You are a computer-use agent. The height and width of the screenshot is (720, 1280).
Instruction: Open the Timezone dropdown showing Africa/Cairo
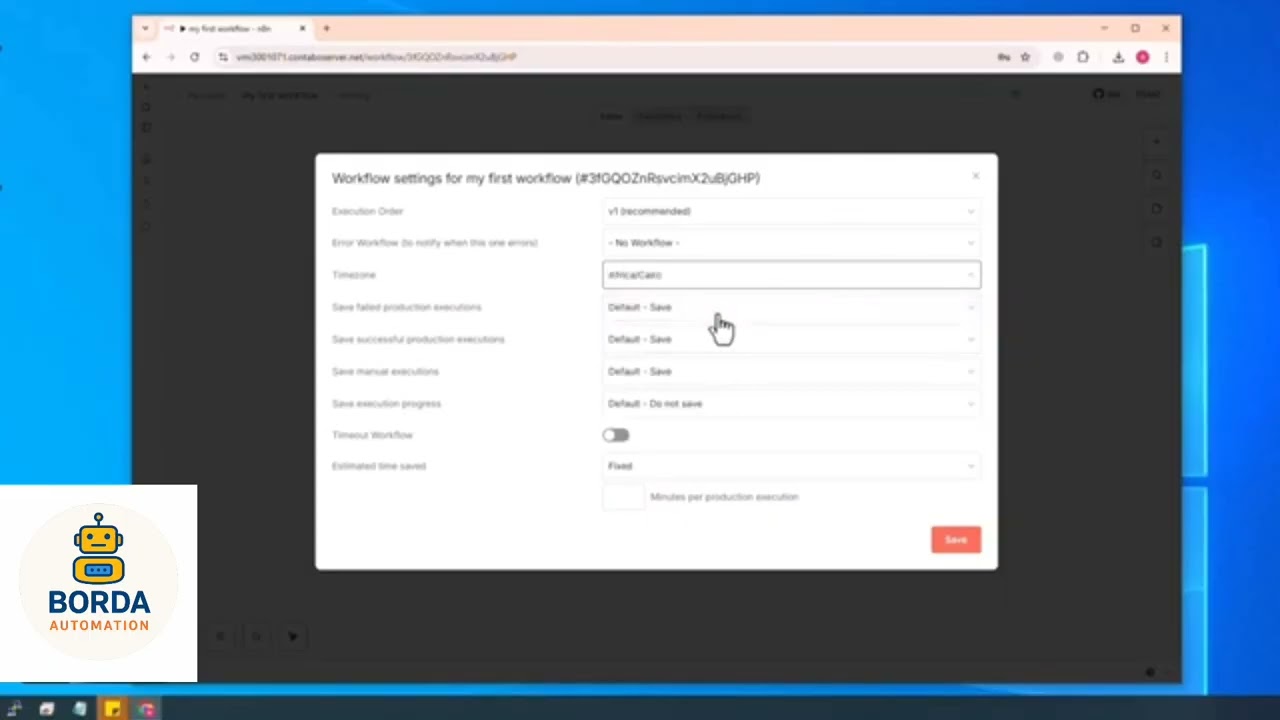click(x=791, y=275)
